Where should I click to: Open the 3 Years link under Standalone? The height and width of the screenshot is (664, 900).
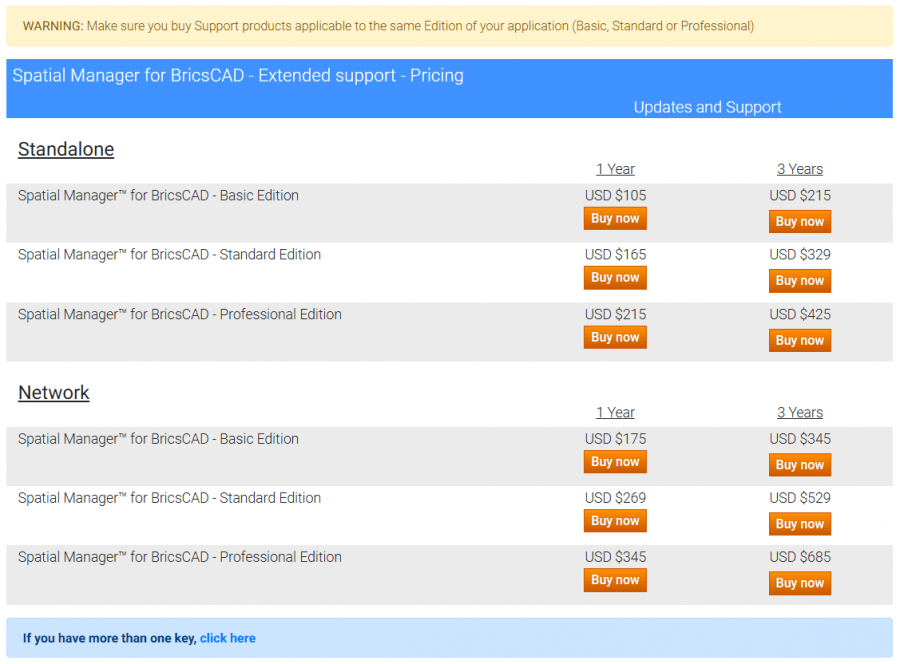pos(799,169)
